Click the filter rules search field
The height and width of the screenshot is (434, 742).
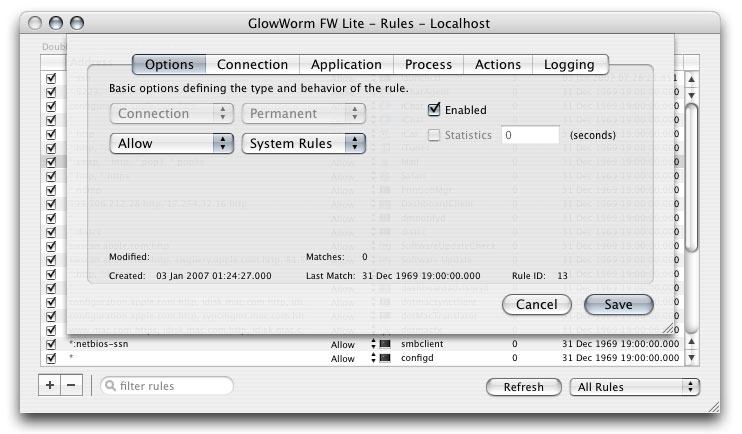(167, 386)
